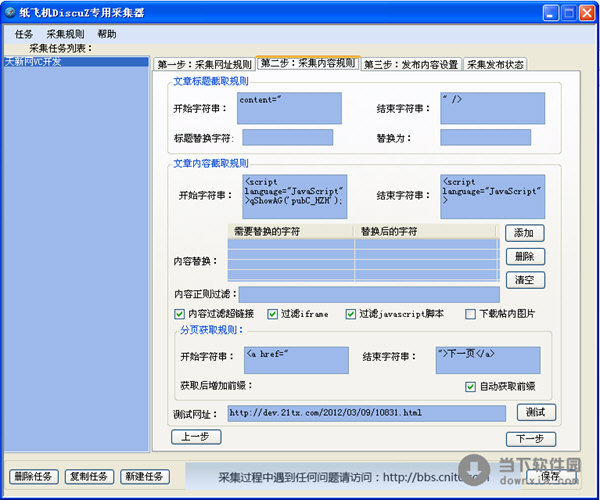
Task: Enable 下载帖内图片 checkbox
Action: (x=470, y=314)
